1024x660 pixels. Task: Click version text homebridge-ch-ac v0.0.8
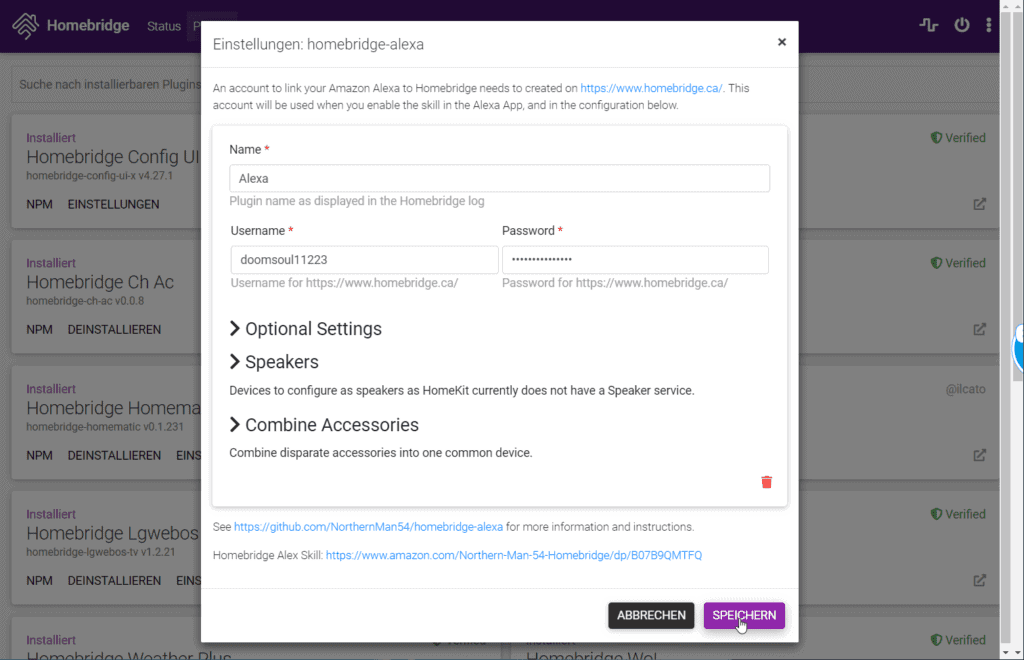[x=85, y=301]
